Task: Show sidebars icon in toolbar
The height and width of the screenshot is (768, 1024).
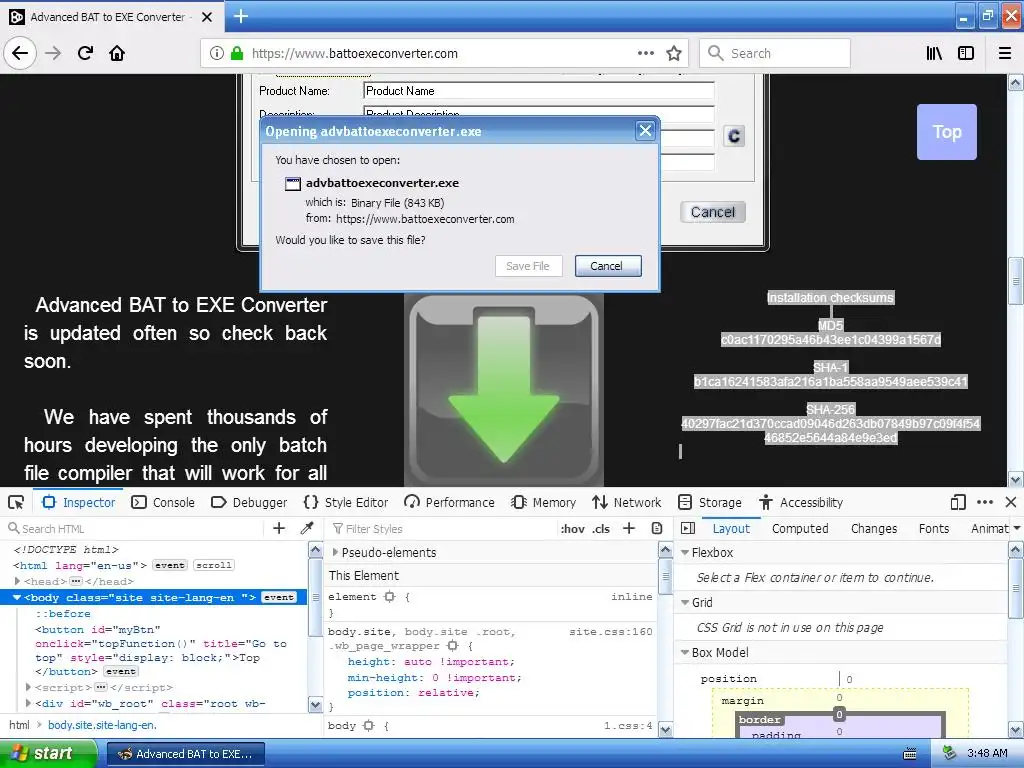Action: [x=966, y=54]
